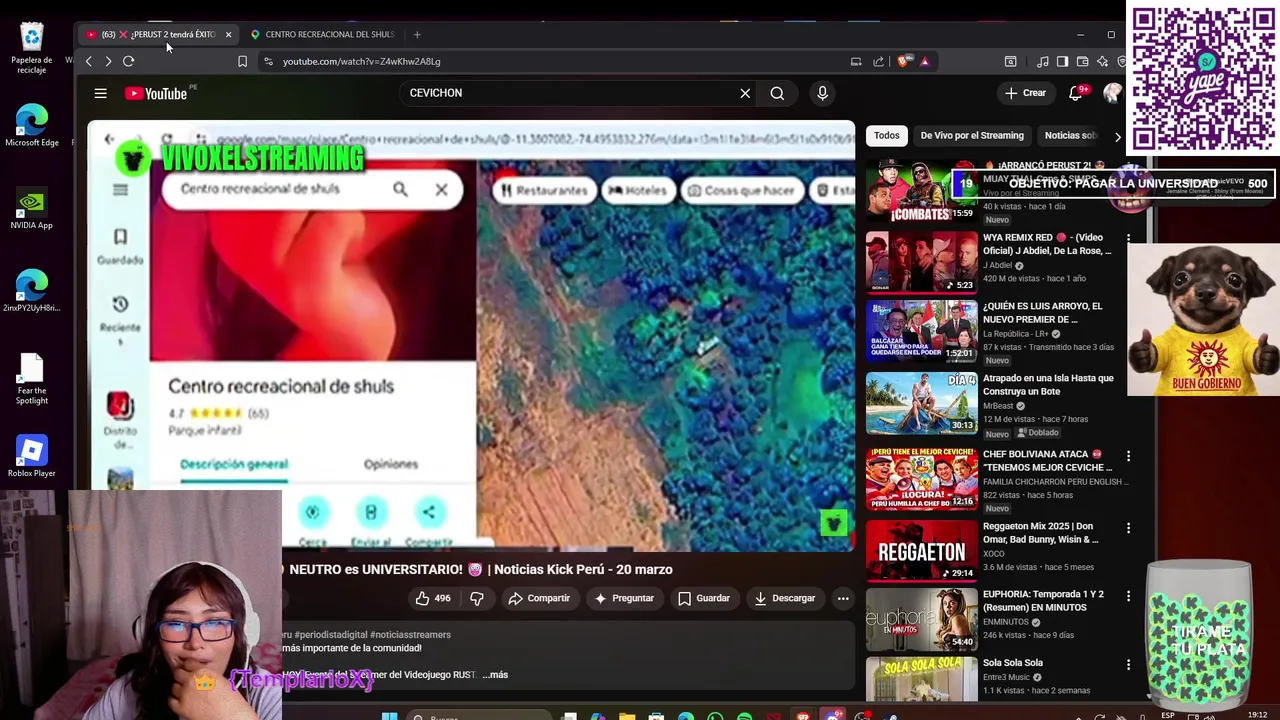Open the YouTube hamburger guide menu
Viewport: 1280px width, 720px height.
click(100, 93)
